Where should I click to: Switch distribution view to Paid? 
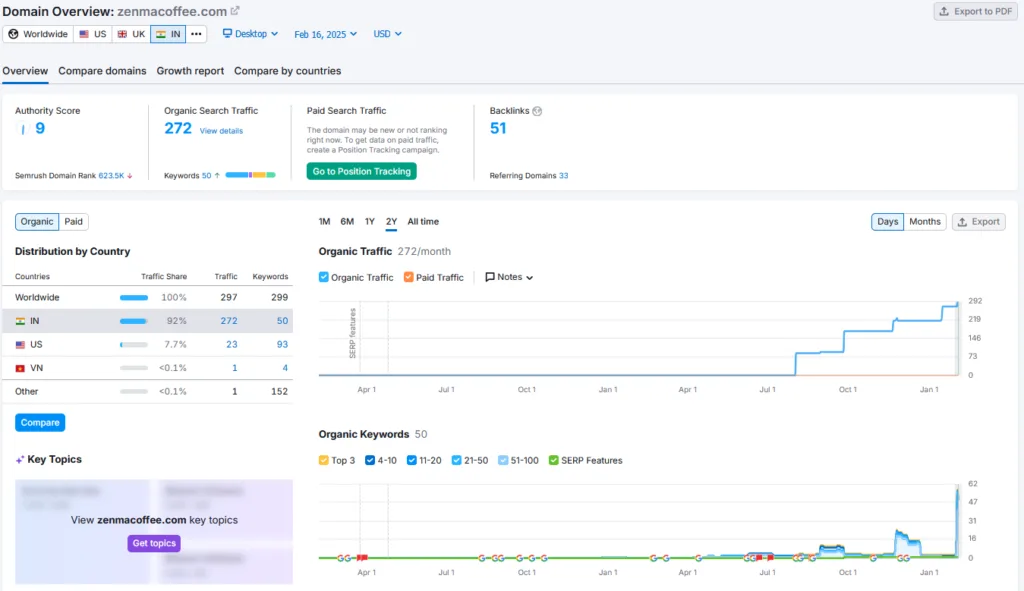pyautogui.click(x=73, y=222)
